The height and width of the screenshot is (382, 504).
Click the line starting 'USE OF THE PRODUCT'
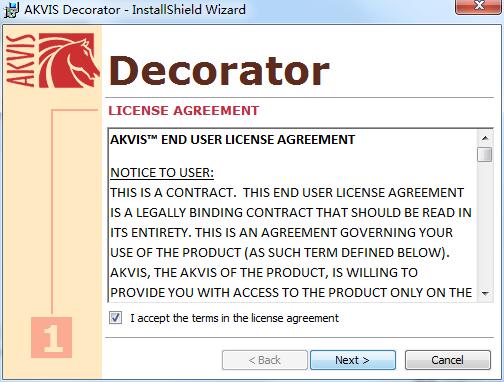(x=280, y=252)
